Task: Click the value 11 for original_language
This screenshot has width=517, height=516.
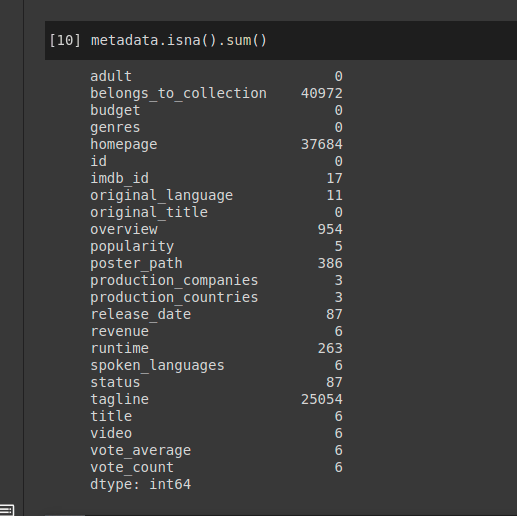Action: [x=334, y=195]
